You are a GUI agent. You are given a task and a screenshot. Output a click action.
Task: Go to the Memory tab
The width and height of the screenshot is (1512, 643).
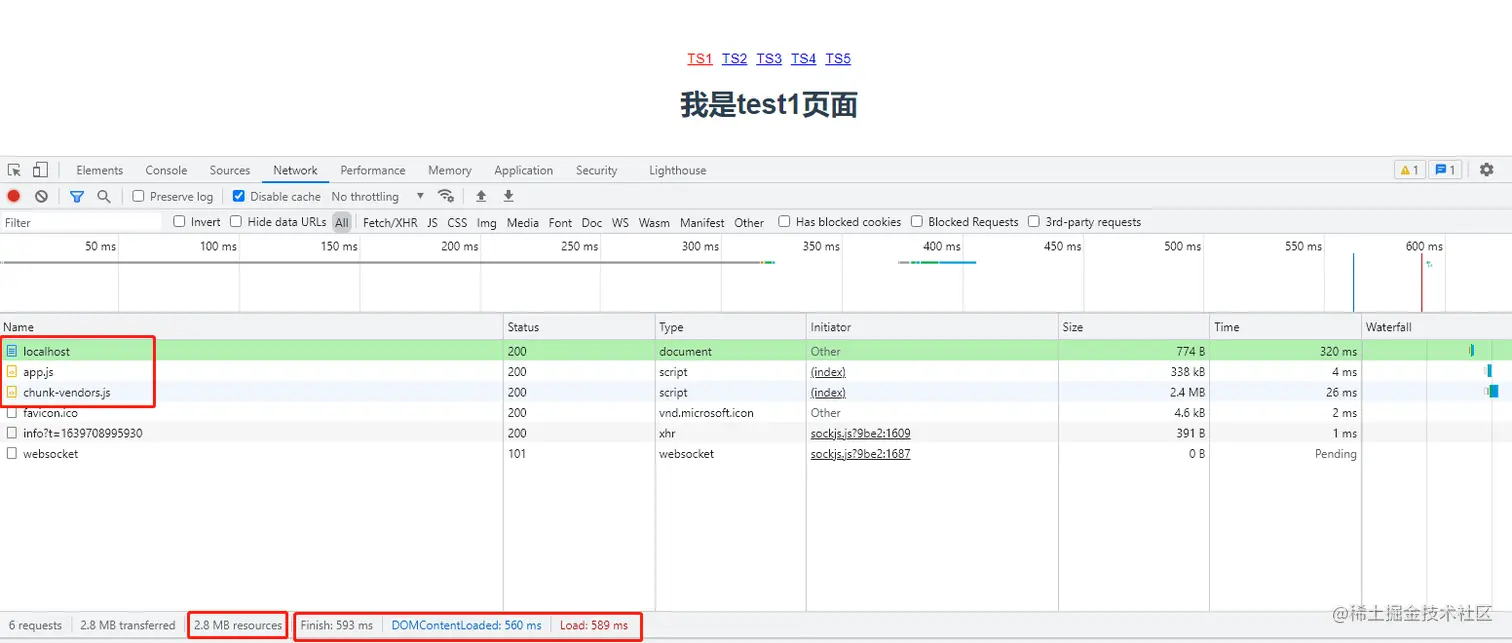pyautogui.click(x=450, y=170)
